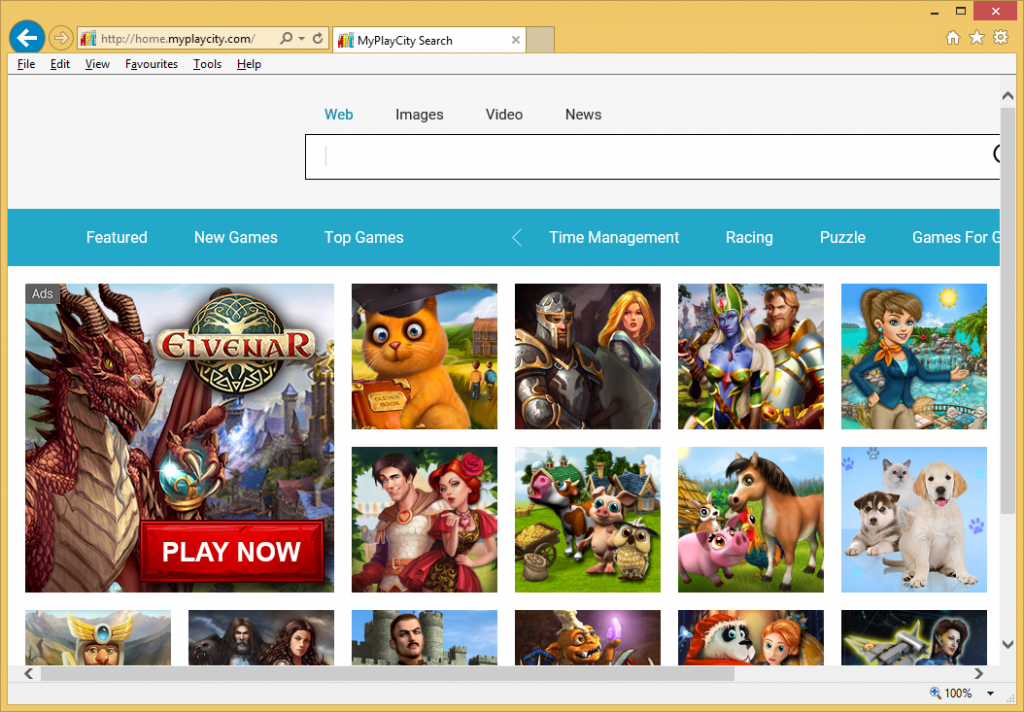Click the left chevron in category bar
Screen dimensions: 1024x712
pos(517,237)
